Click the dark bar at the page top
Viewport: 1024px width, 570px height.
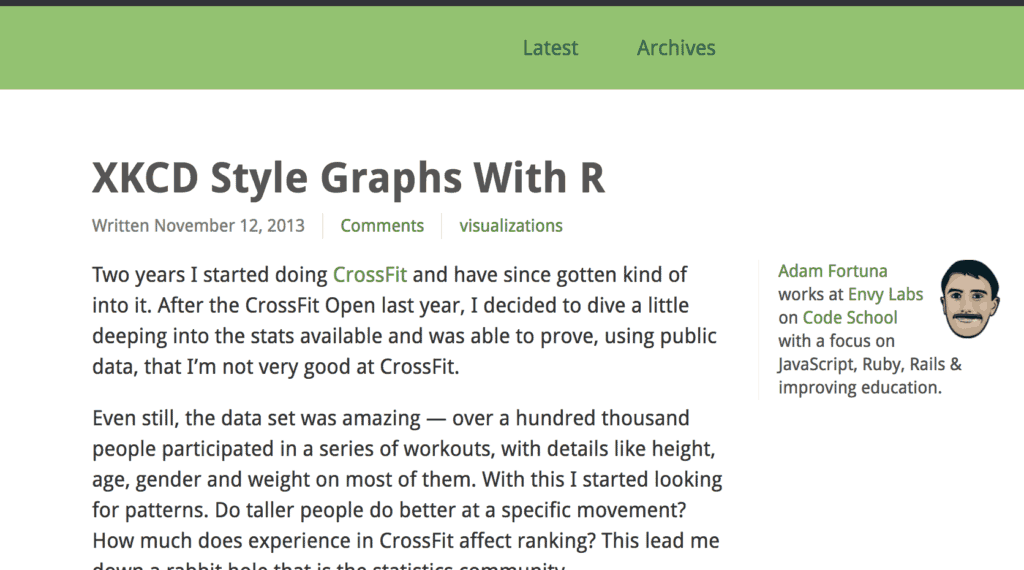512,3
